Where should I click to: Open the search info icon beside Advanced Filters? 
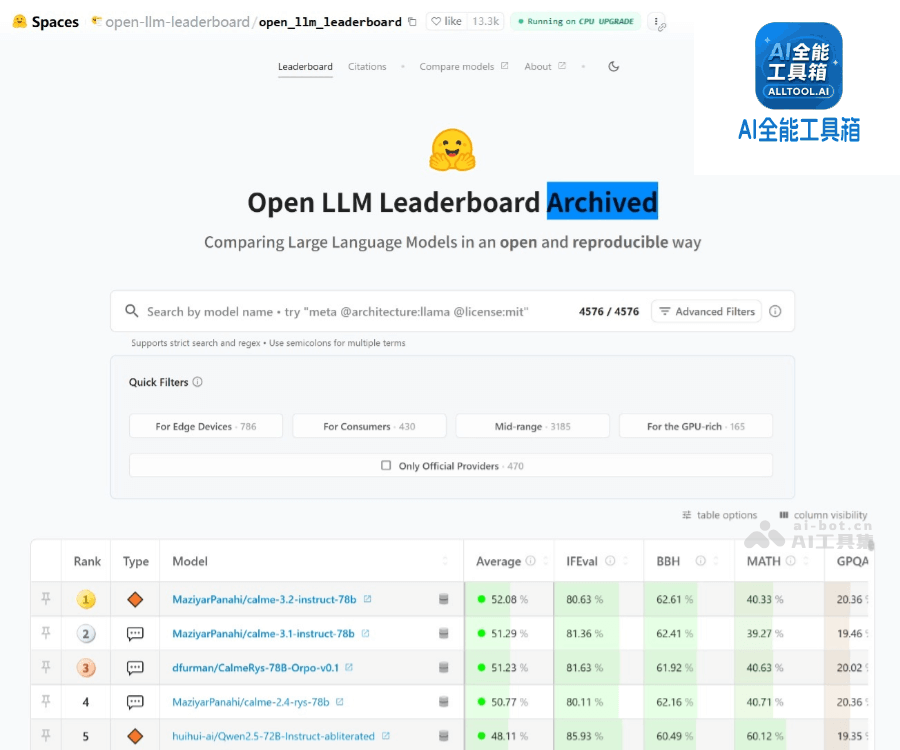tap(775, 311)
